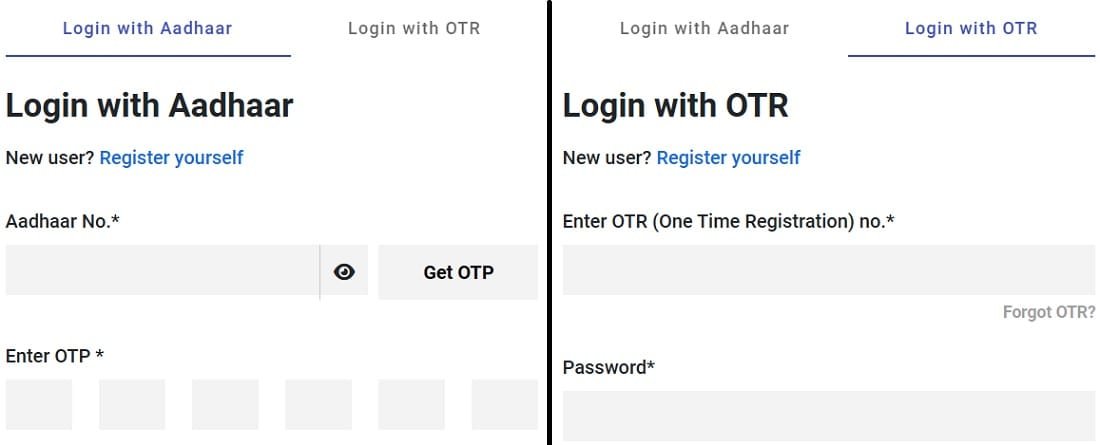Toggle Aadhaar number visibility eye icon

point(344,271)
